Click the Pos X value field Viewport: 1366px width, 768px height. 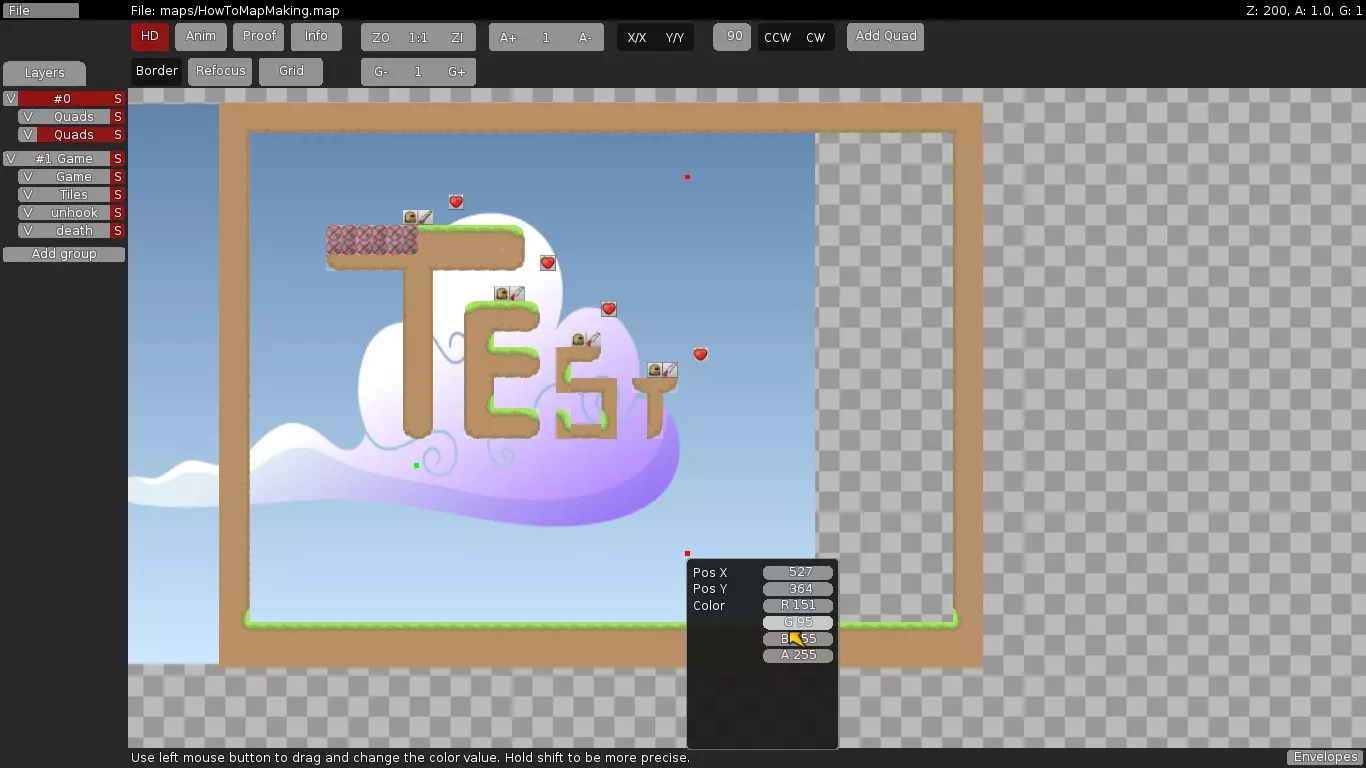[x=798, y=573]
